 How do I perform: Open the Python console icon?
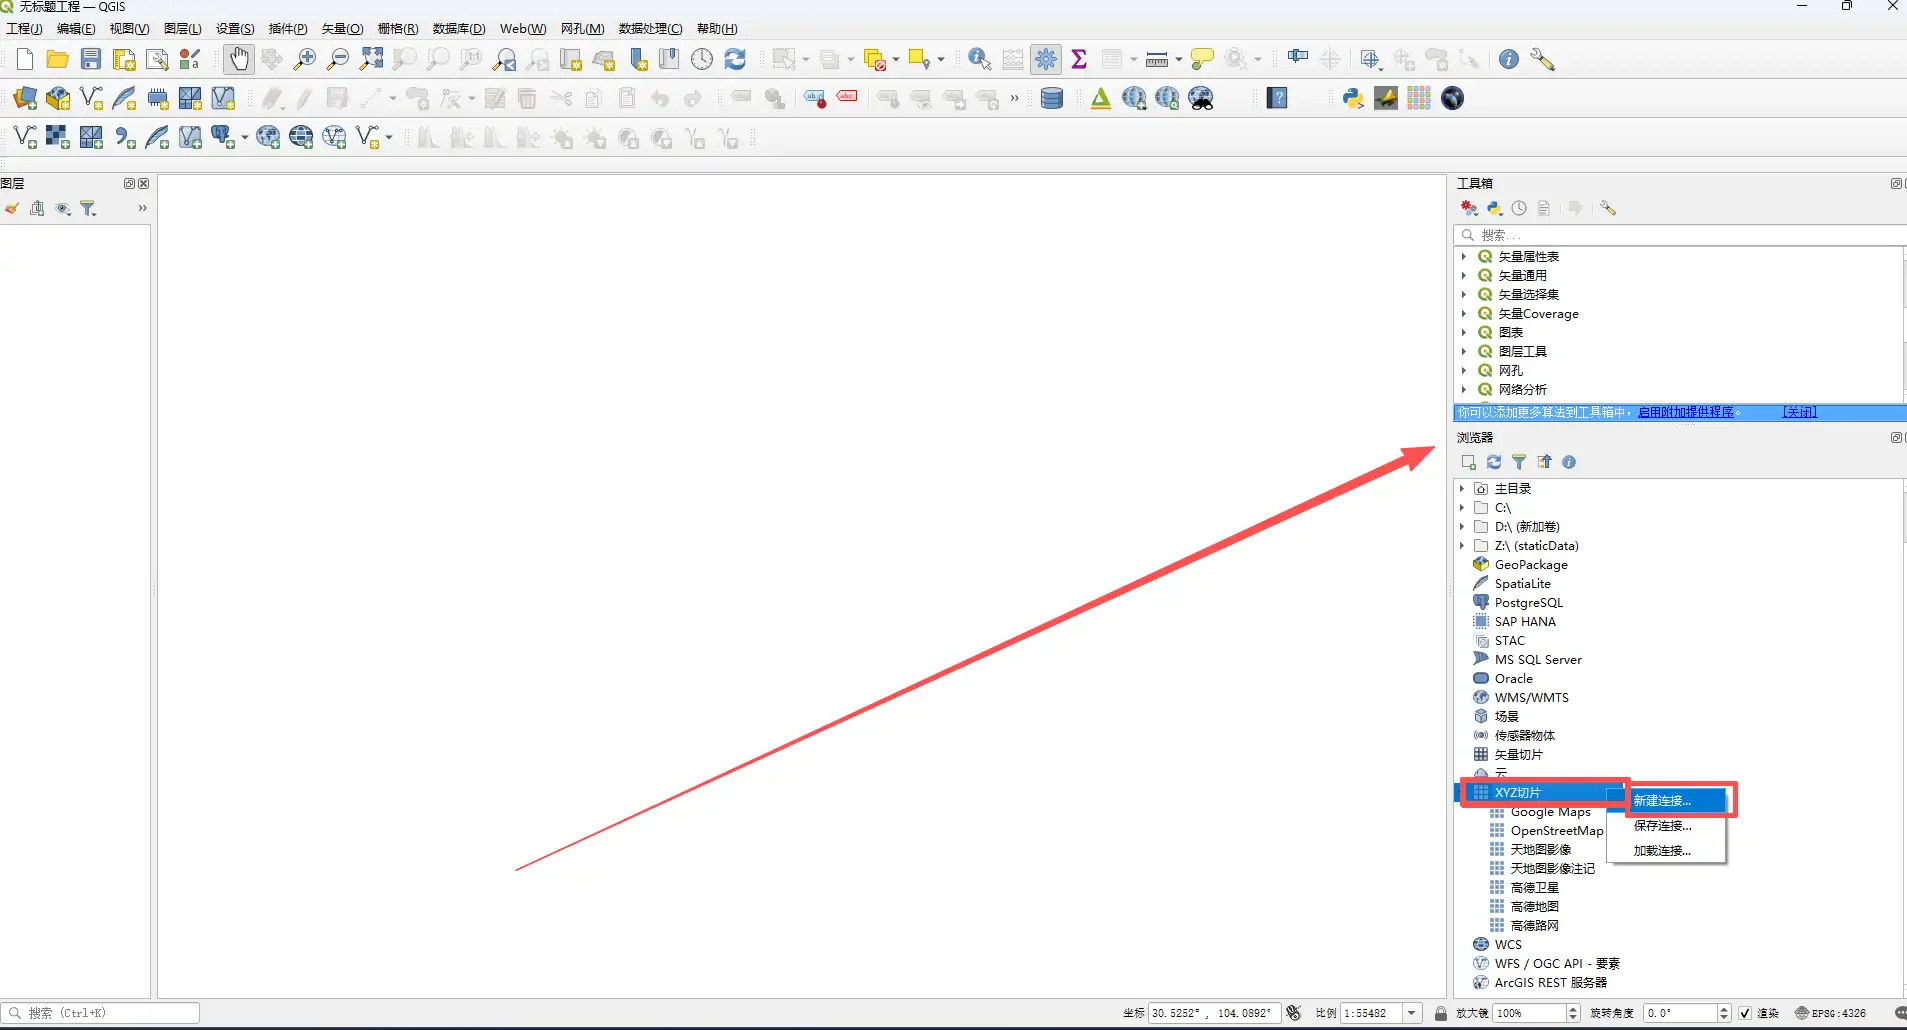(1353, 98)
